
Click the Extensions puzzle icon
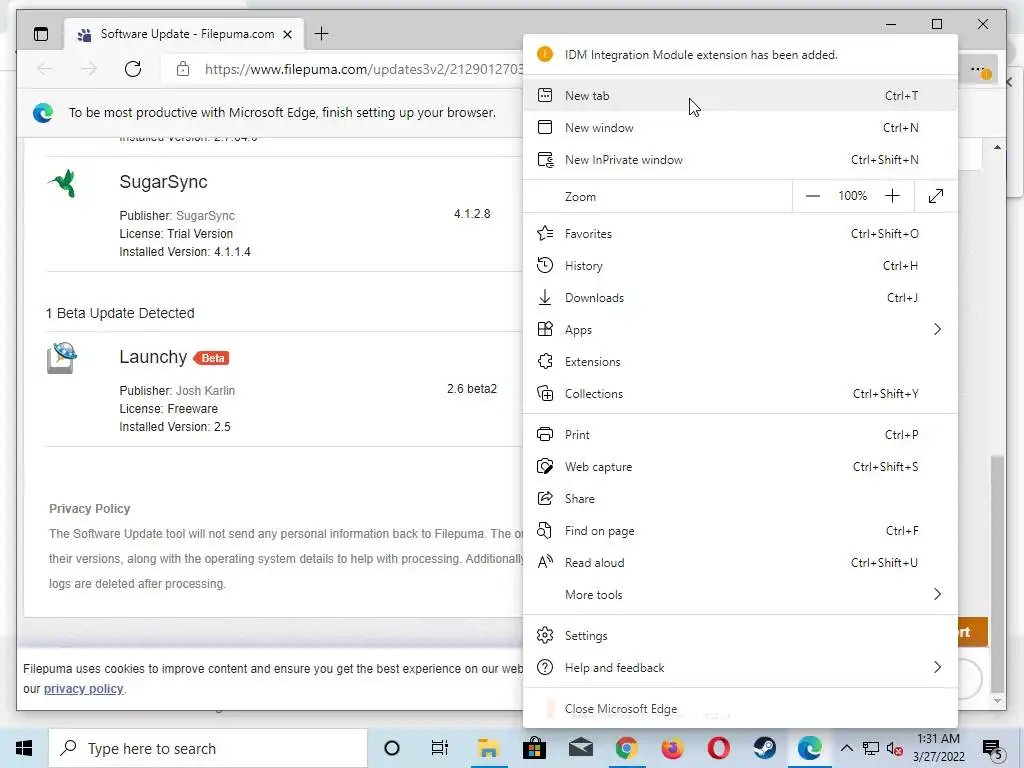545,361
